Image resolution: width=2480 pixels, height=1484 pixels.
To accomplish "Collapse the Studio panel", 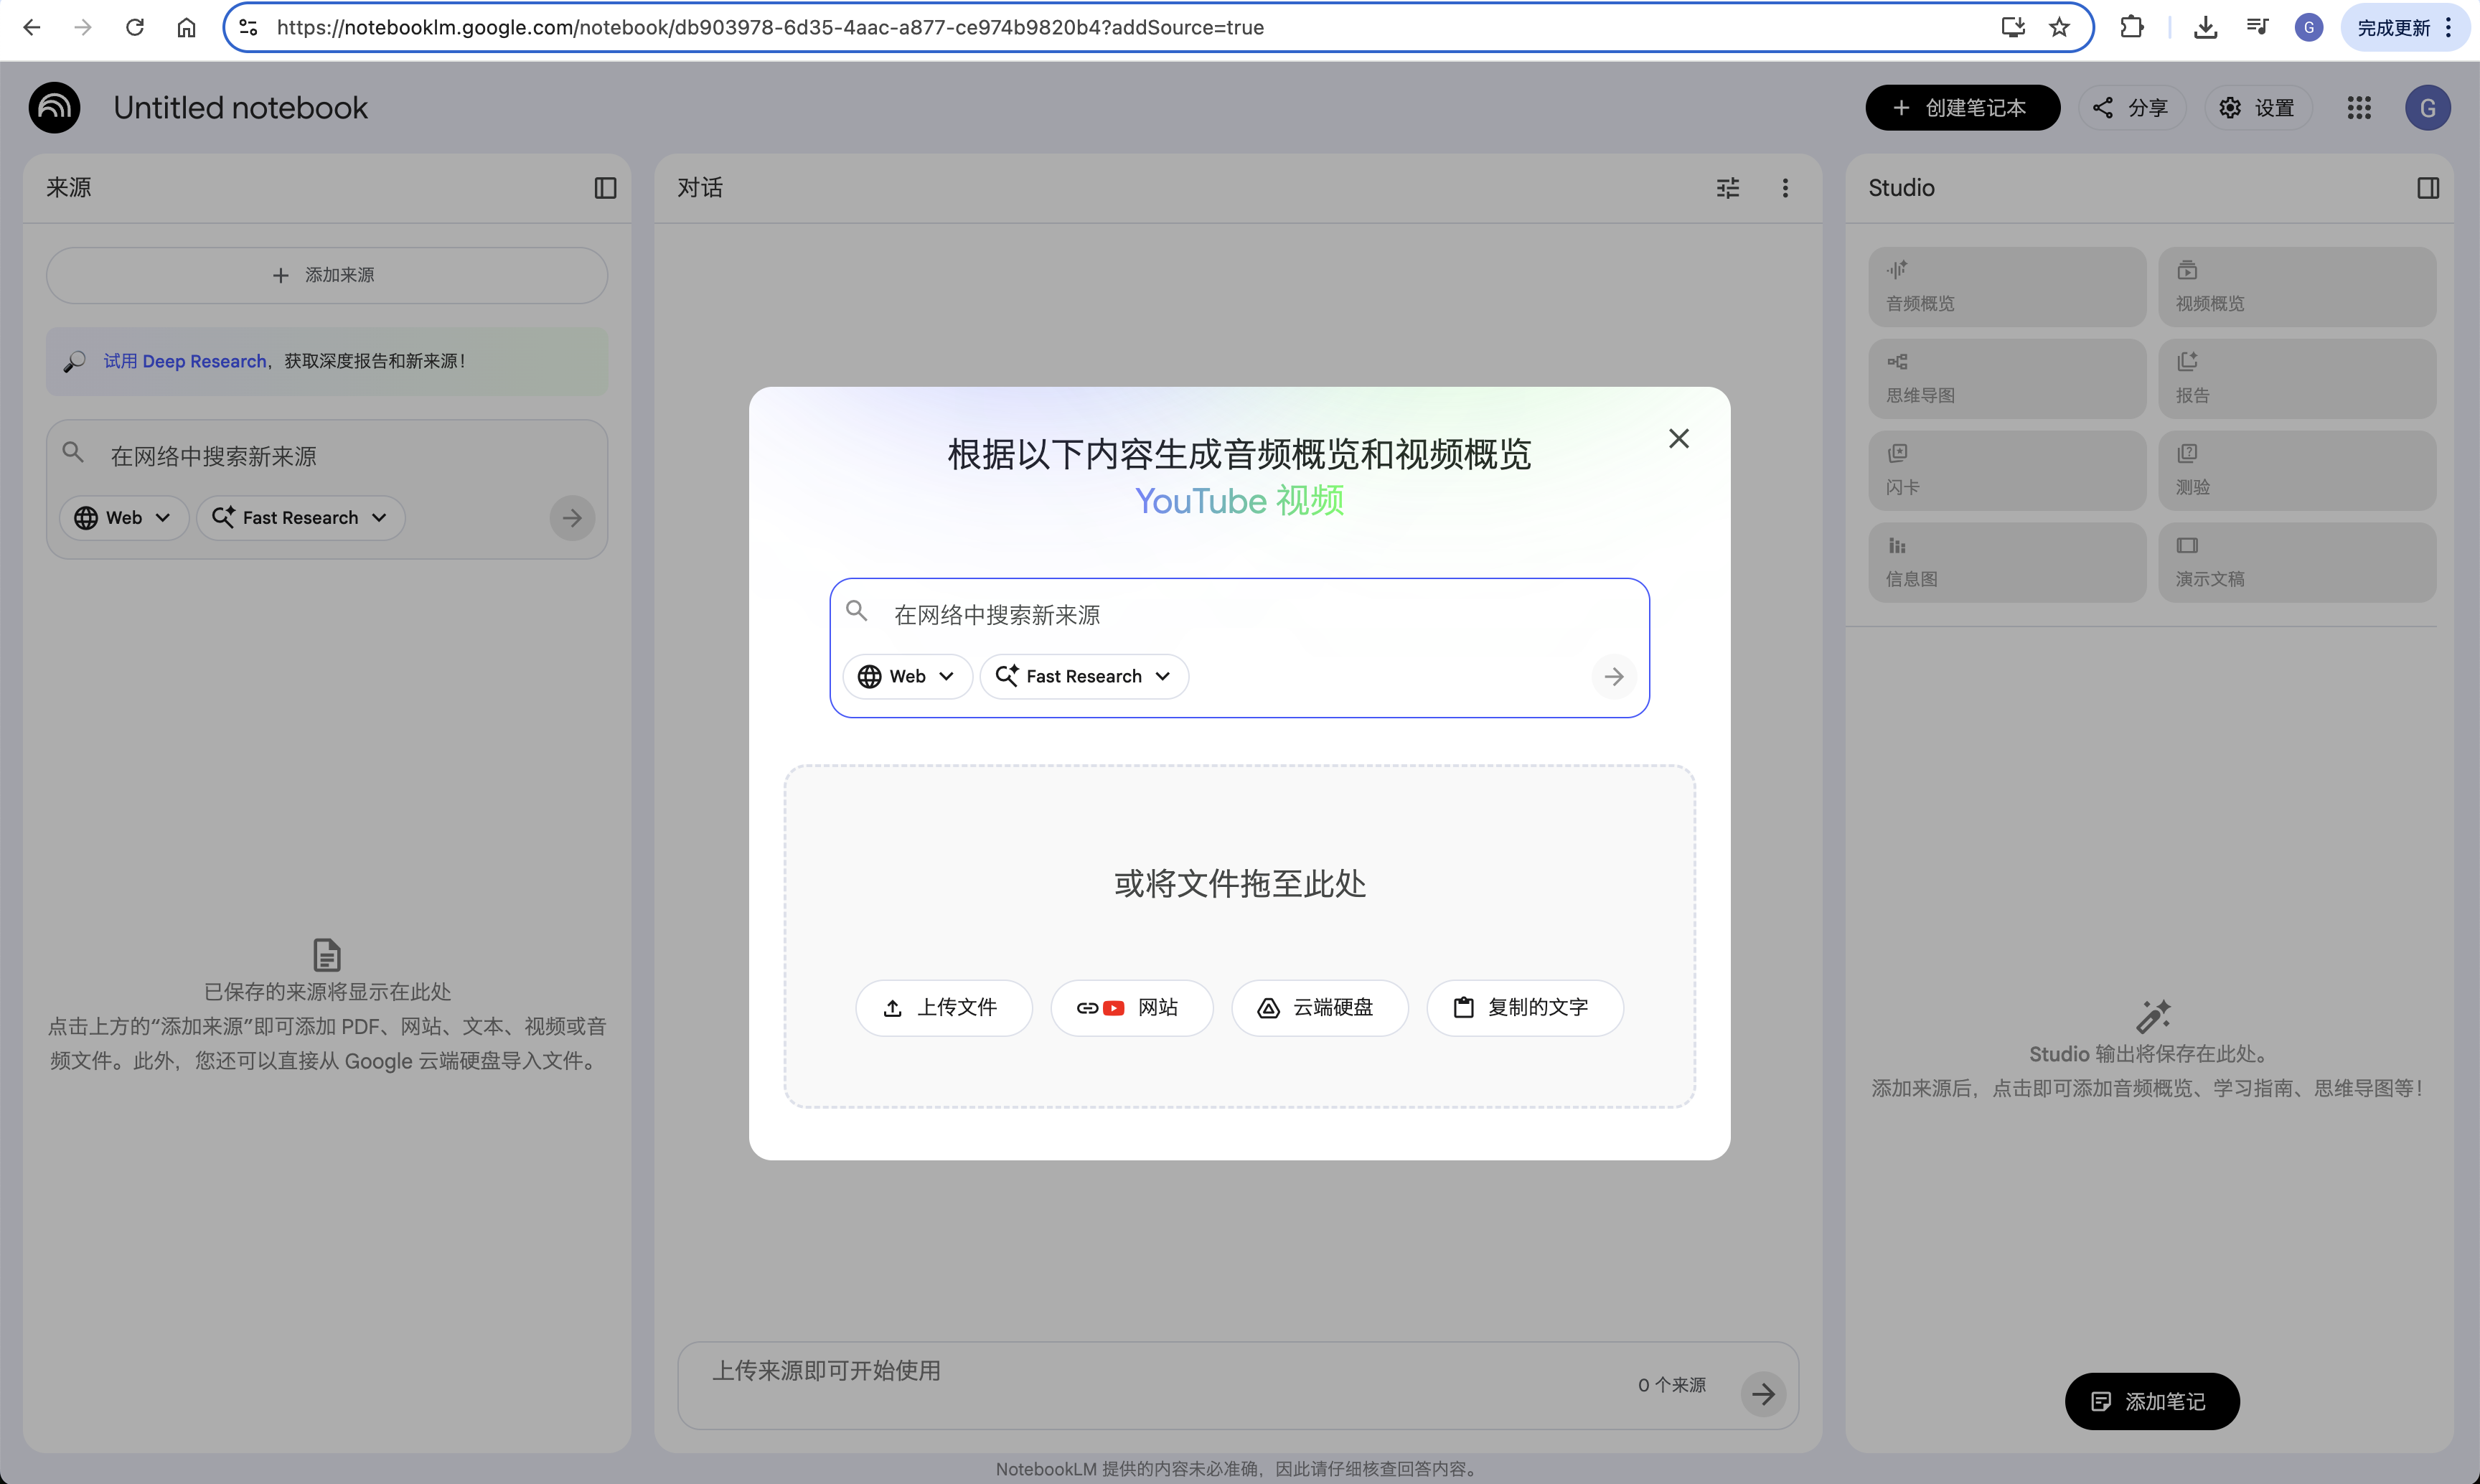I will [x=2430, y=187].
